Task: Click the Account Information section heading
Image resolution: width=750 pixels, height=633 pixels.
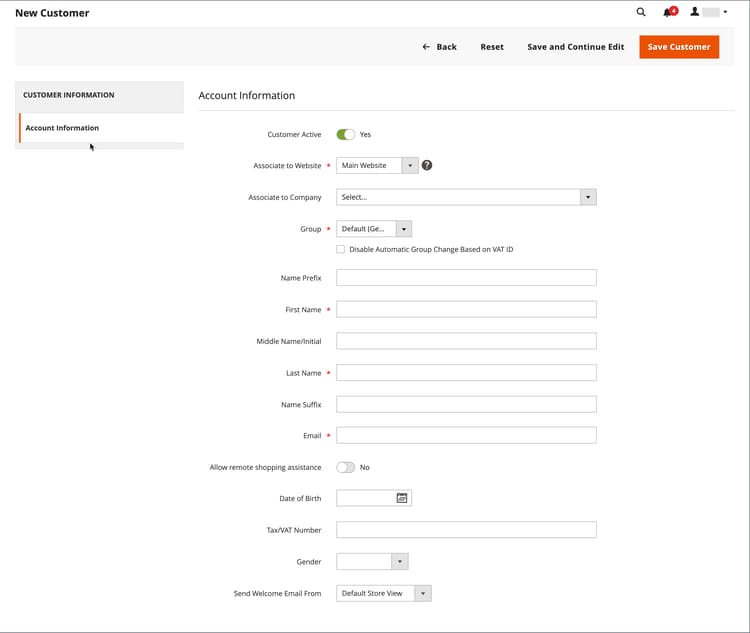Action: coord(246,95)
